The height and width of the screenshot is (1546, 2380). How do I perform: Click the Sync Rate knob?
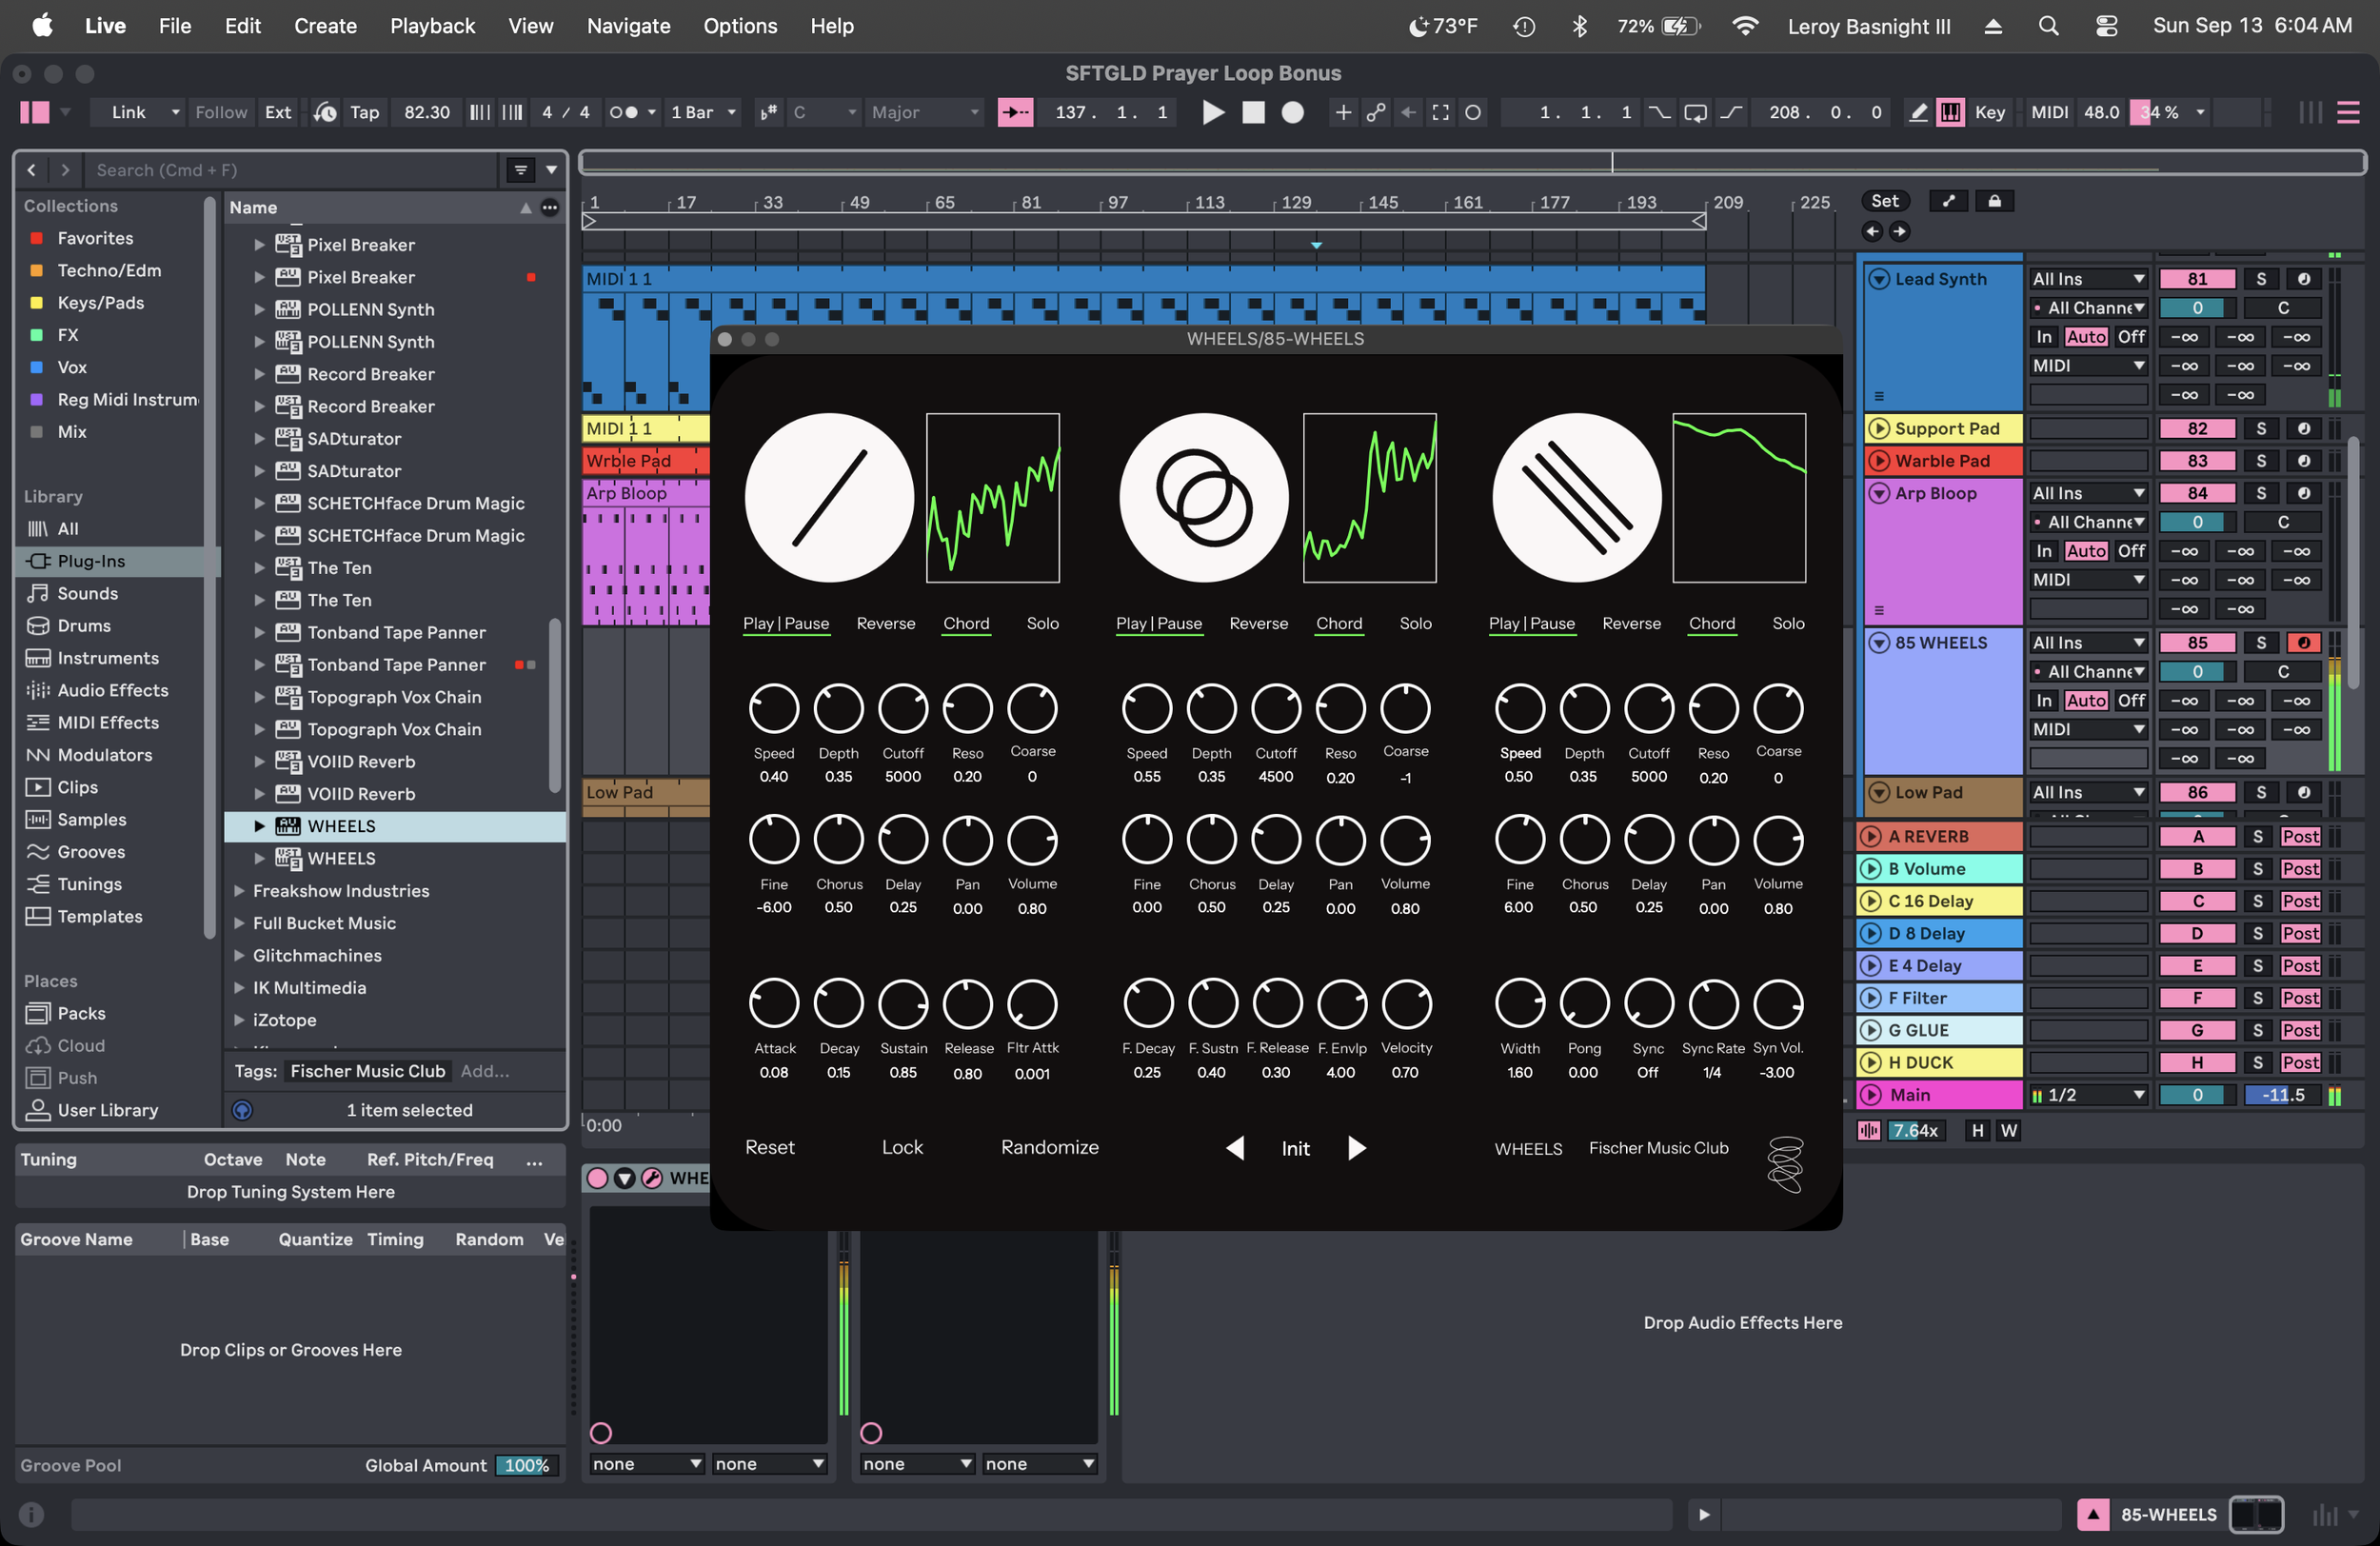click(x=1713, y=1003)
